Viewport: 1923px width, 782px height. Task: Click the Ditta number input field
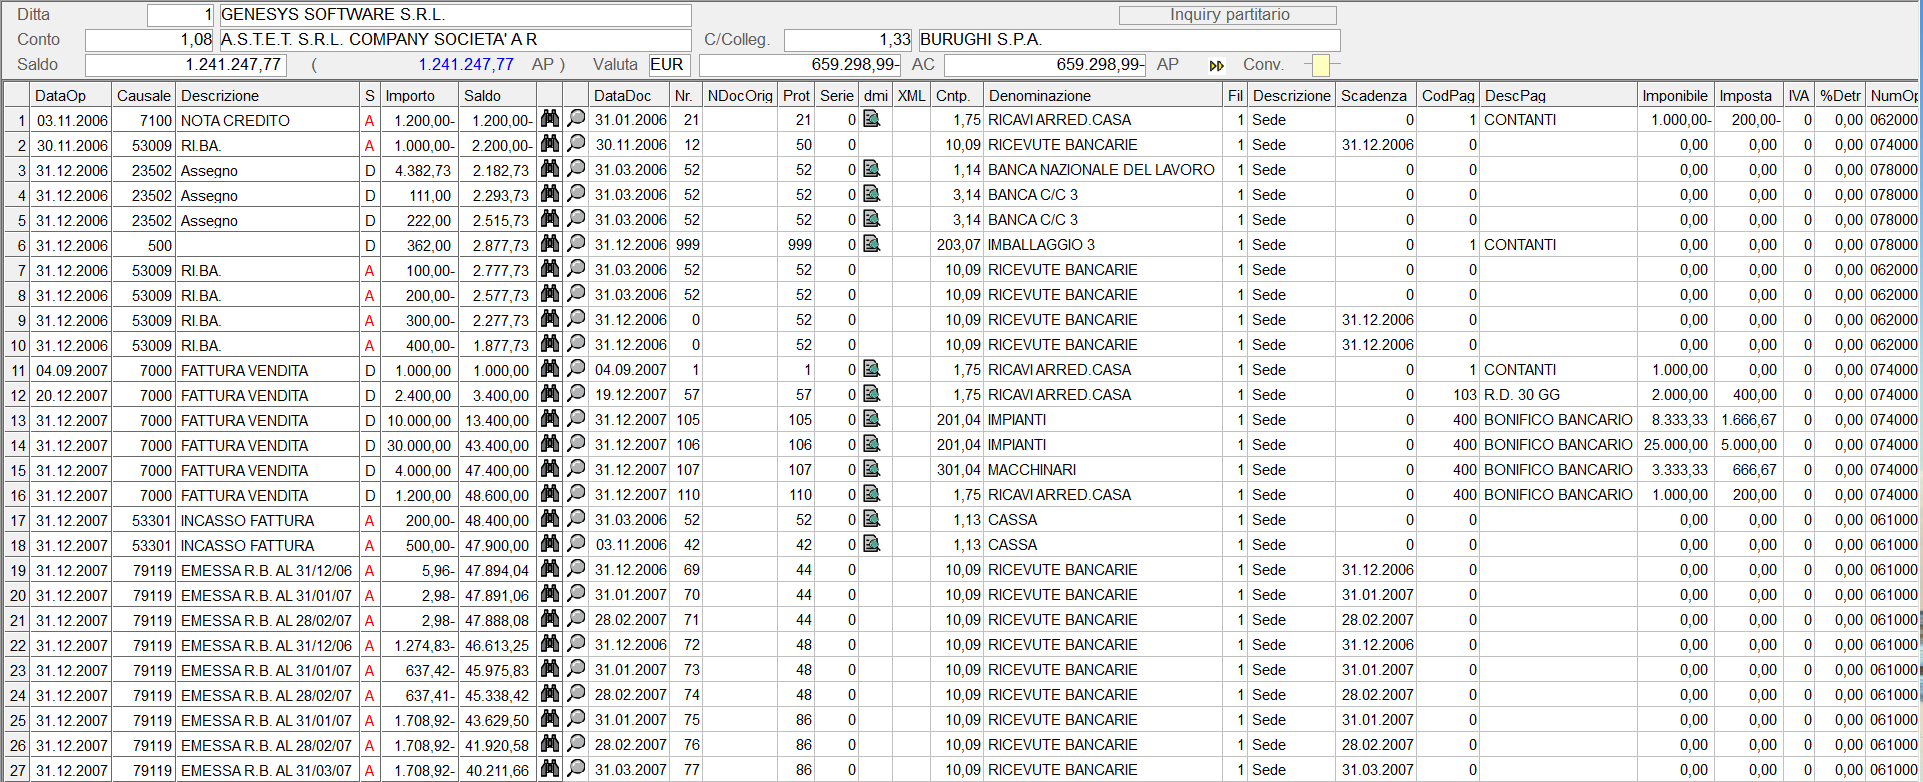(181, 15)
